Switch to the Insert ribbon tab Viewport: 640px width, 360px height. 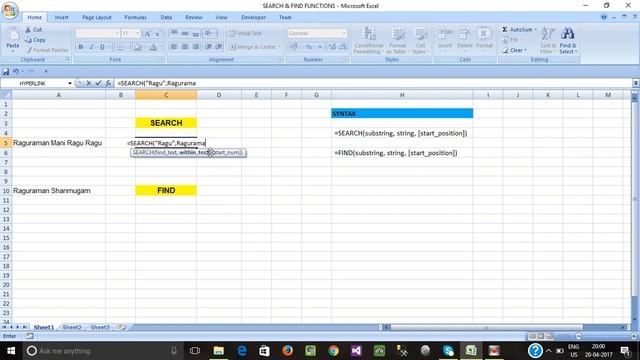click(61, 18)
